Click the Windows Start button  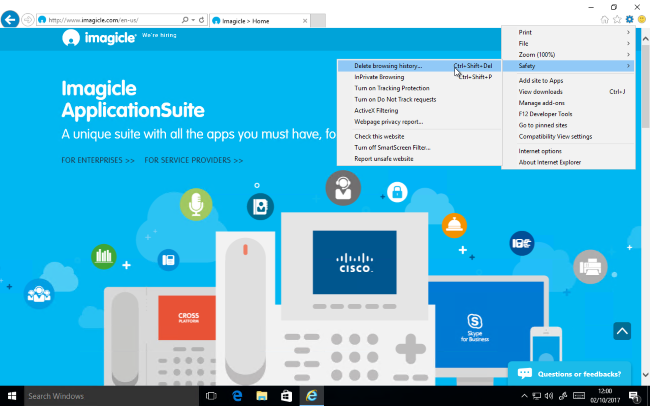point(12,396)
